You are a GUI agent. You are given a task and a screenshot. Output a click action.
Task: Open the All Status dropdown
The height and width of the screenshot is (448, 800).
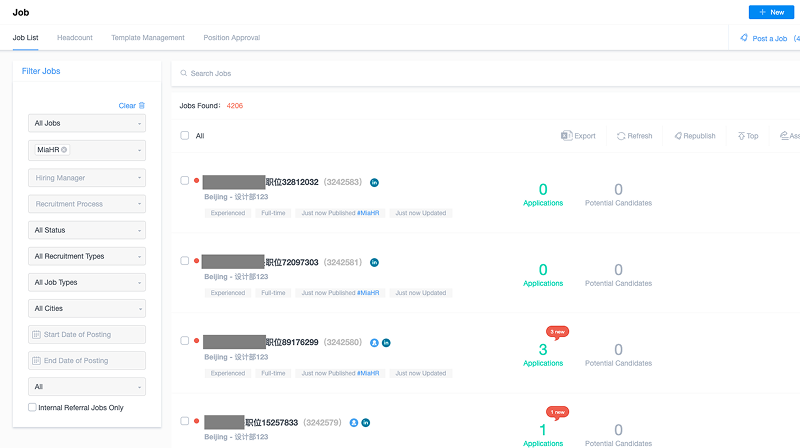point(87,230)
